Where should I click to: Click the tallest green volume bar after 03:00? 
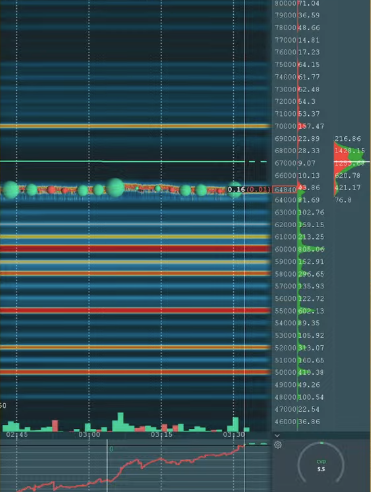click(x=120, y=422)
